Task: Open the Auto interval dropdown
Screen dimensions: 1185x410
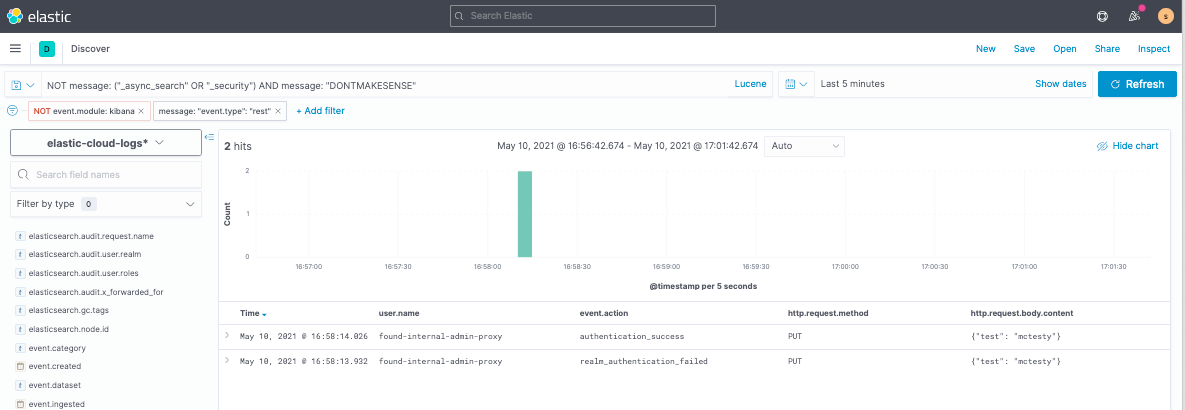Action: [x=805, y=146]
